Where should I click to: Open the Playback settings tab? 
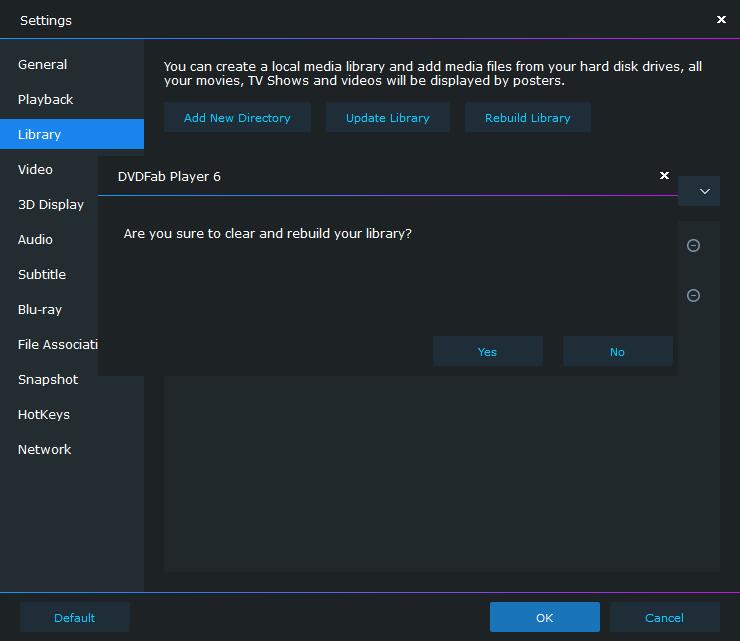(72, 99)
